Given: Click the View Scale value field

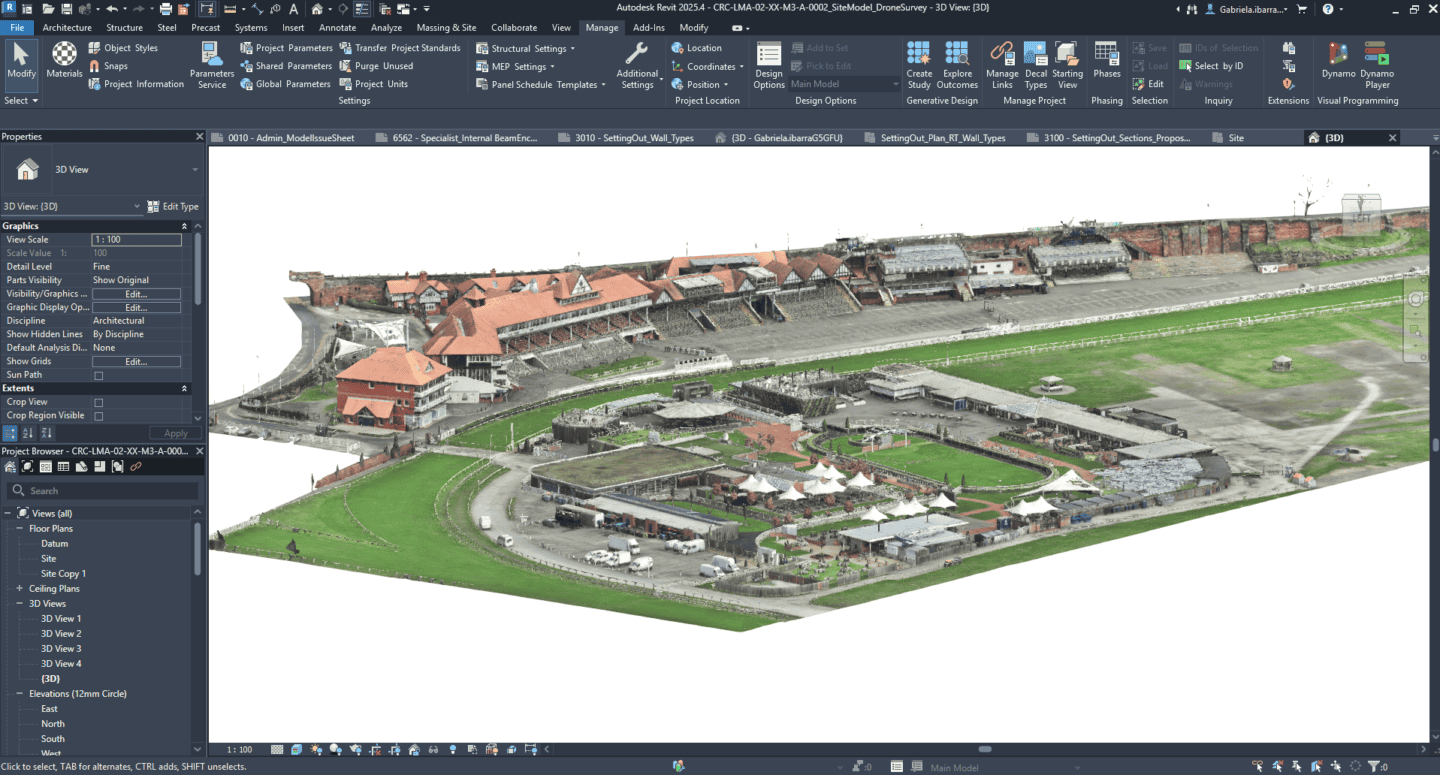Looking at the screenshot, I should [x=136, y=240].
